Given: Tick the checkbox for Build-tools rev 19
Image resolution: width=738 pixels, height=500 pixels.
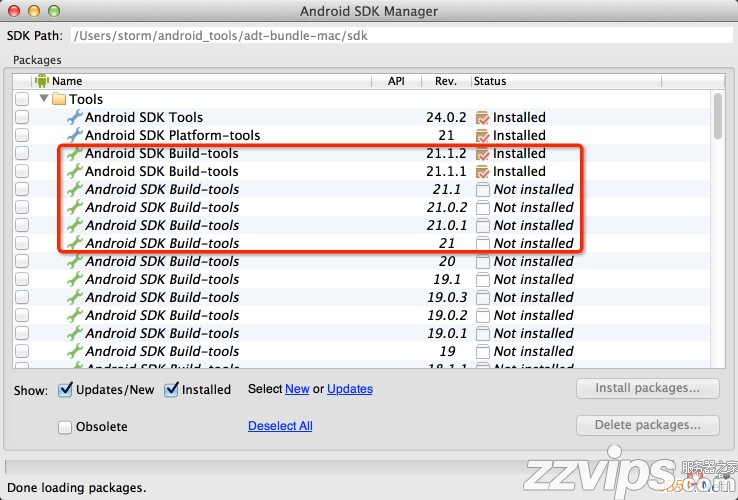Looking at the screenshot, I should point(22,351).
